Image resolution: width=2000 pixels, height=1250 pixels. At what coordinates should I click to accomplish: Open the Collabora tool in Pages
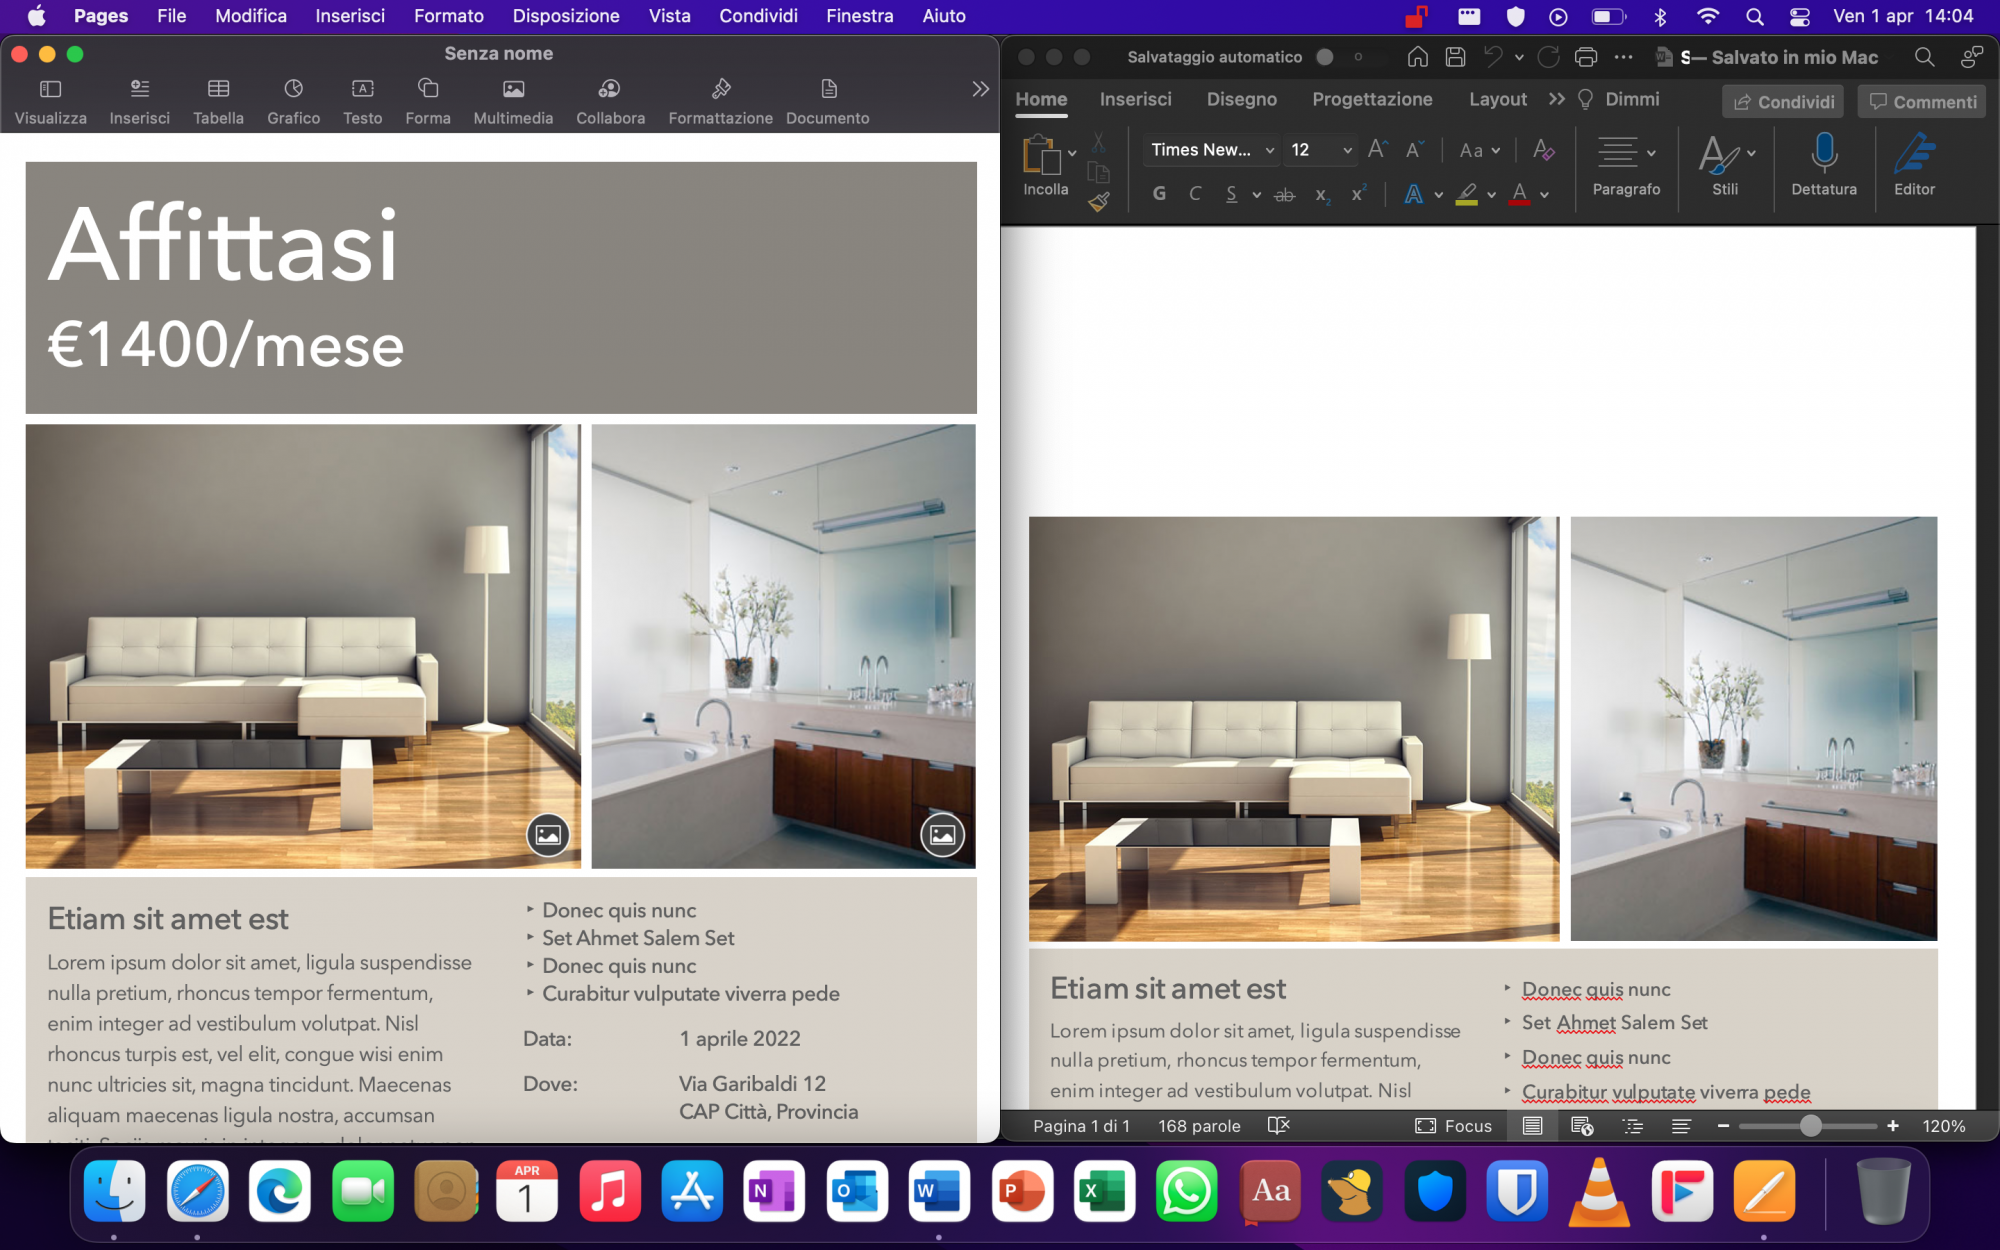609,90
